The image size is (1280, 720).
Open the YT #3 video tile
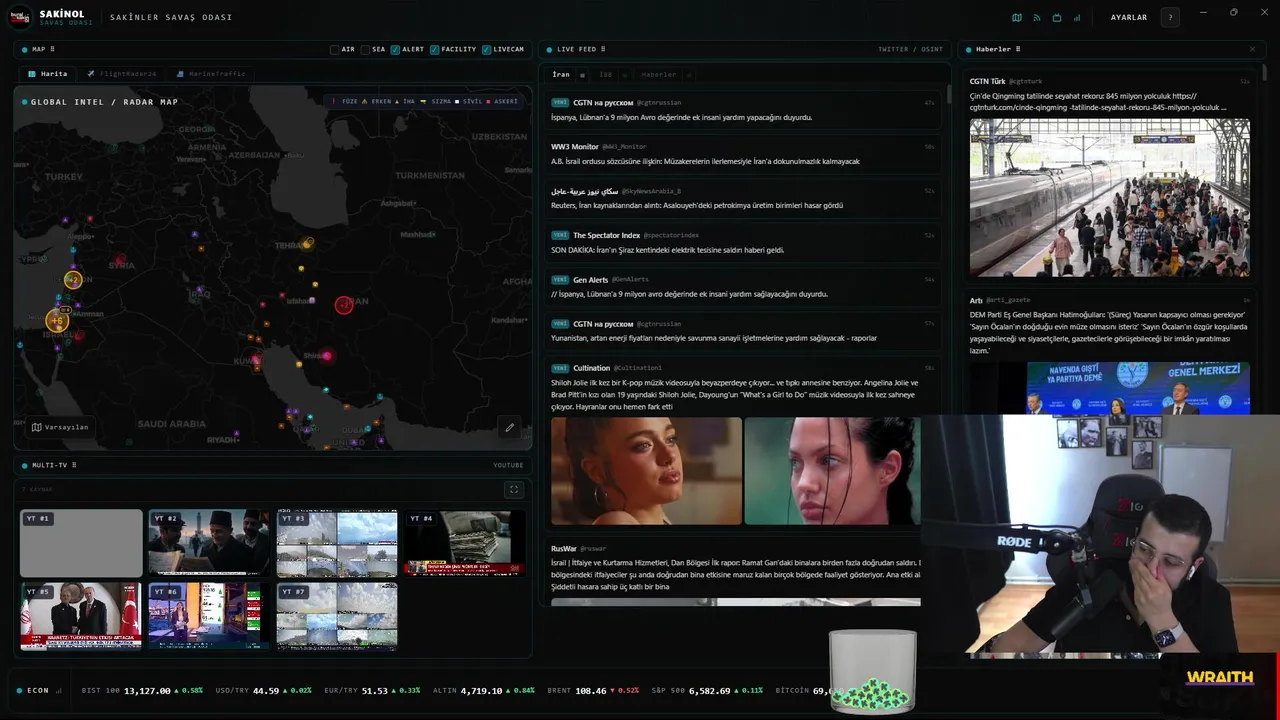[337, 543]
